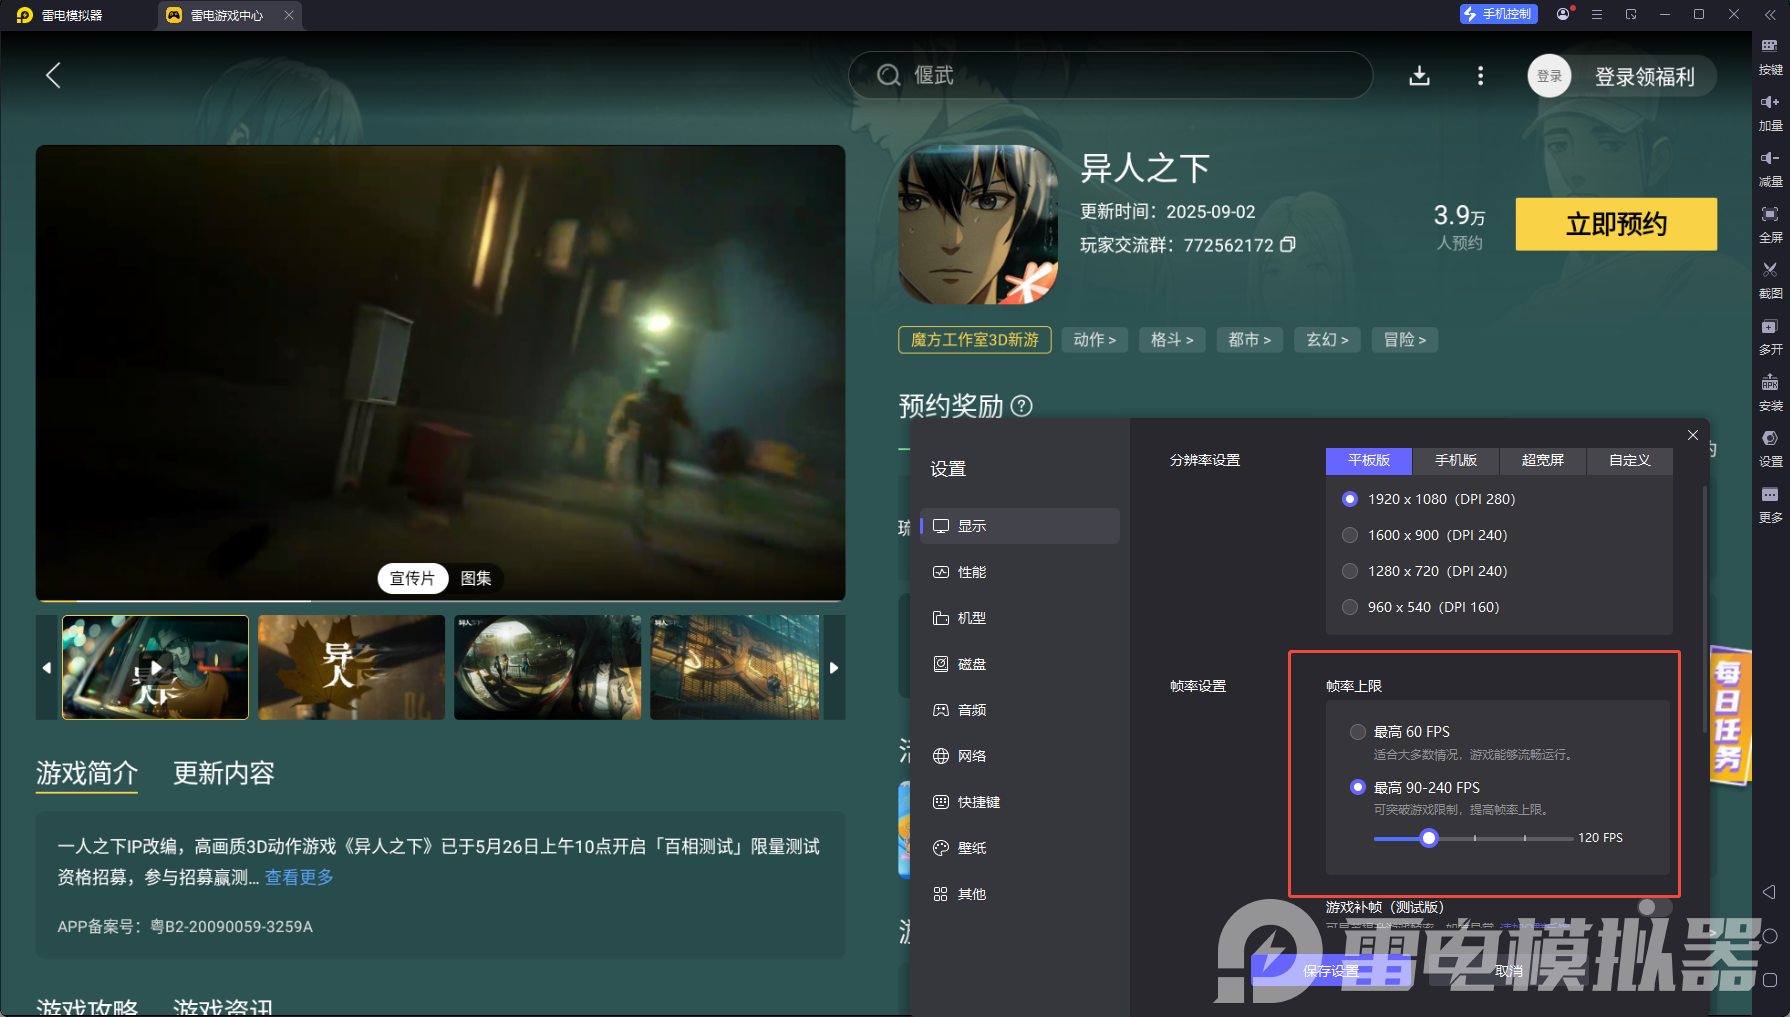The height and width of the screenshot is (1017, 1790).
Task: Open the user account icon in title bar
Action: pos(1564,14)
